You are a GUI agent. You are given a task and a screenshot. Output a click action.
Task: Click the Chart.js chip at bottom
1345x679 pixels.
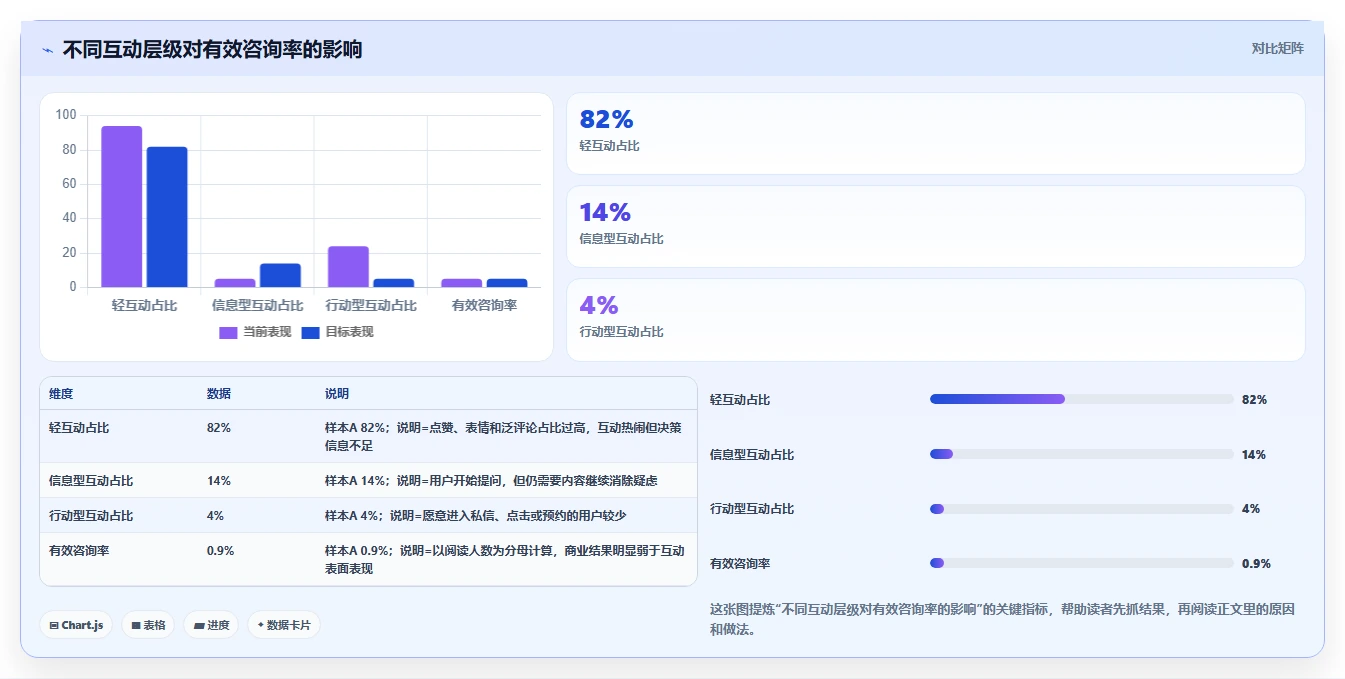tap(76, 625)
